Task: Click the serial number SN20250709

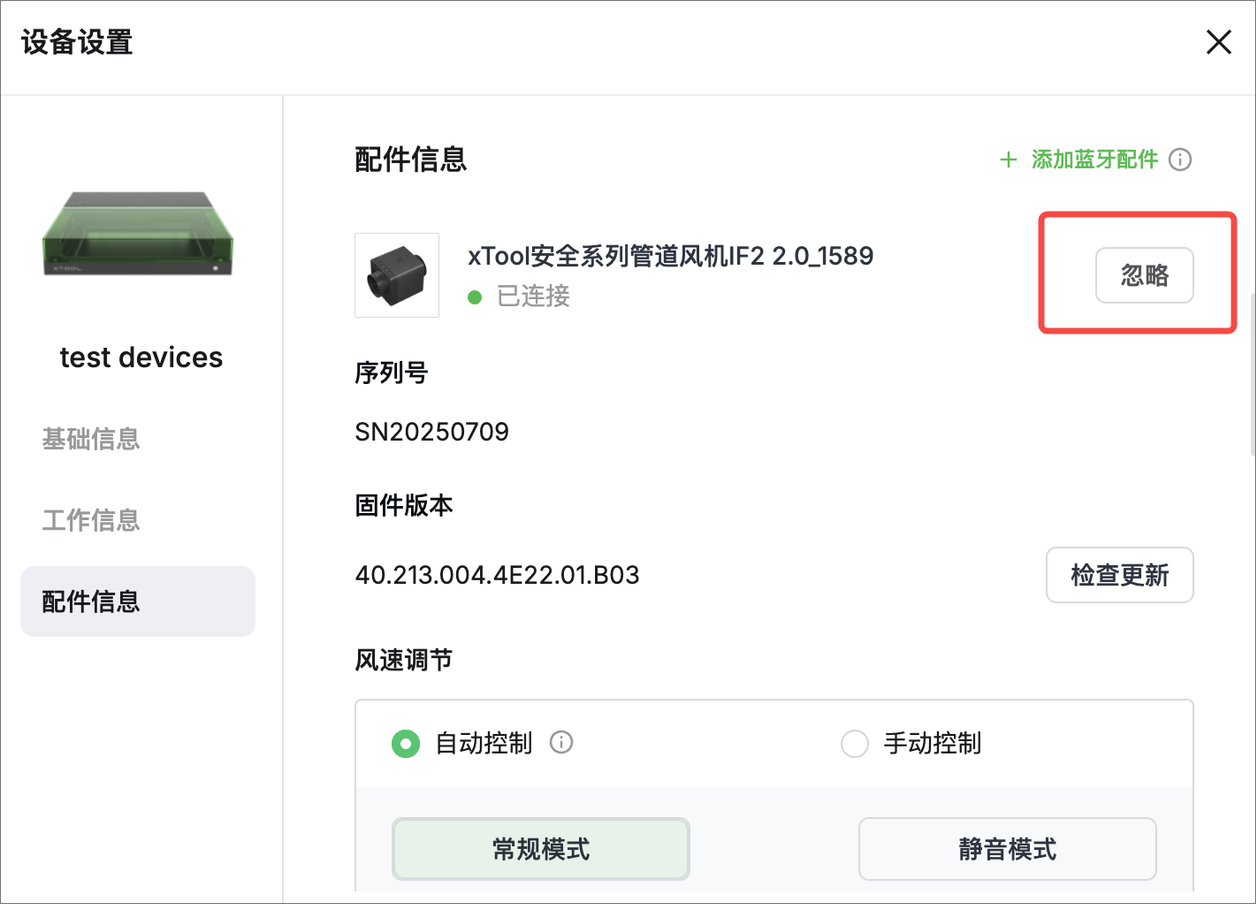Action: pyautogui.click(x=432, y=432)
